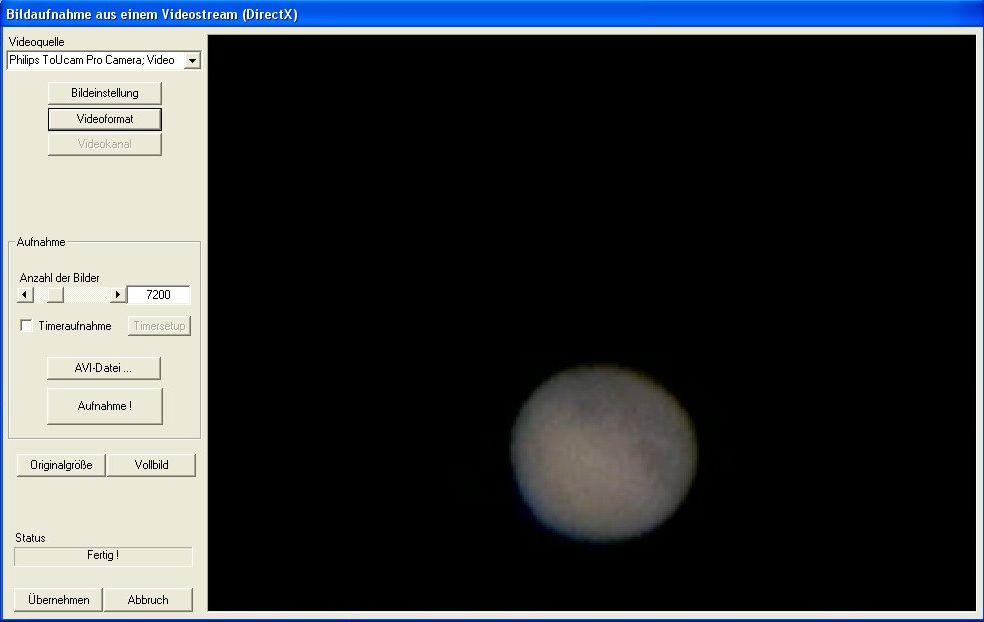Click the Timersetup button
Viewport: 984px width, 622px height.
pos(158,326)
